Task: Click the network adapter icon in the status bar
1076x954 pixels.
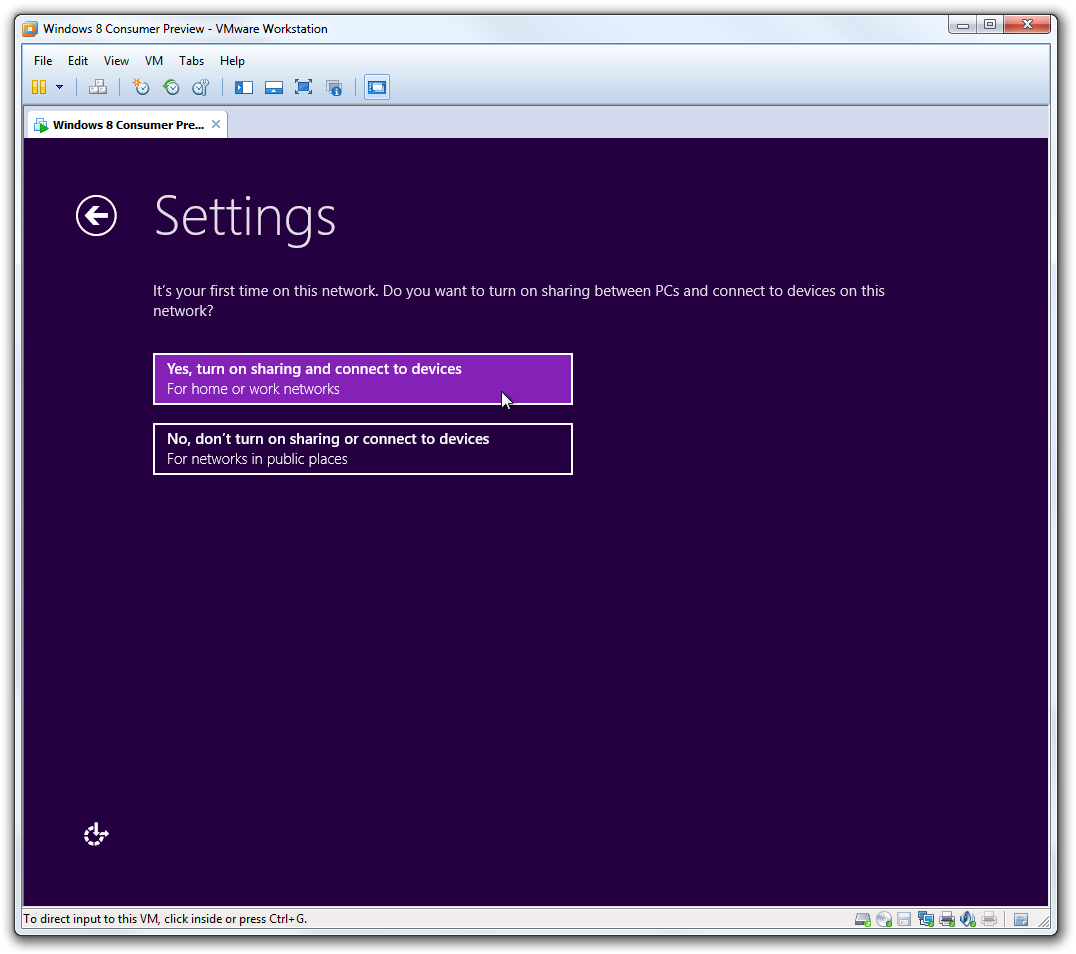Action: tap(925, 918)
